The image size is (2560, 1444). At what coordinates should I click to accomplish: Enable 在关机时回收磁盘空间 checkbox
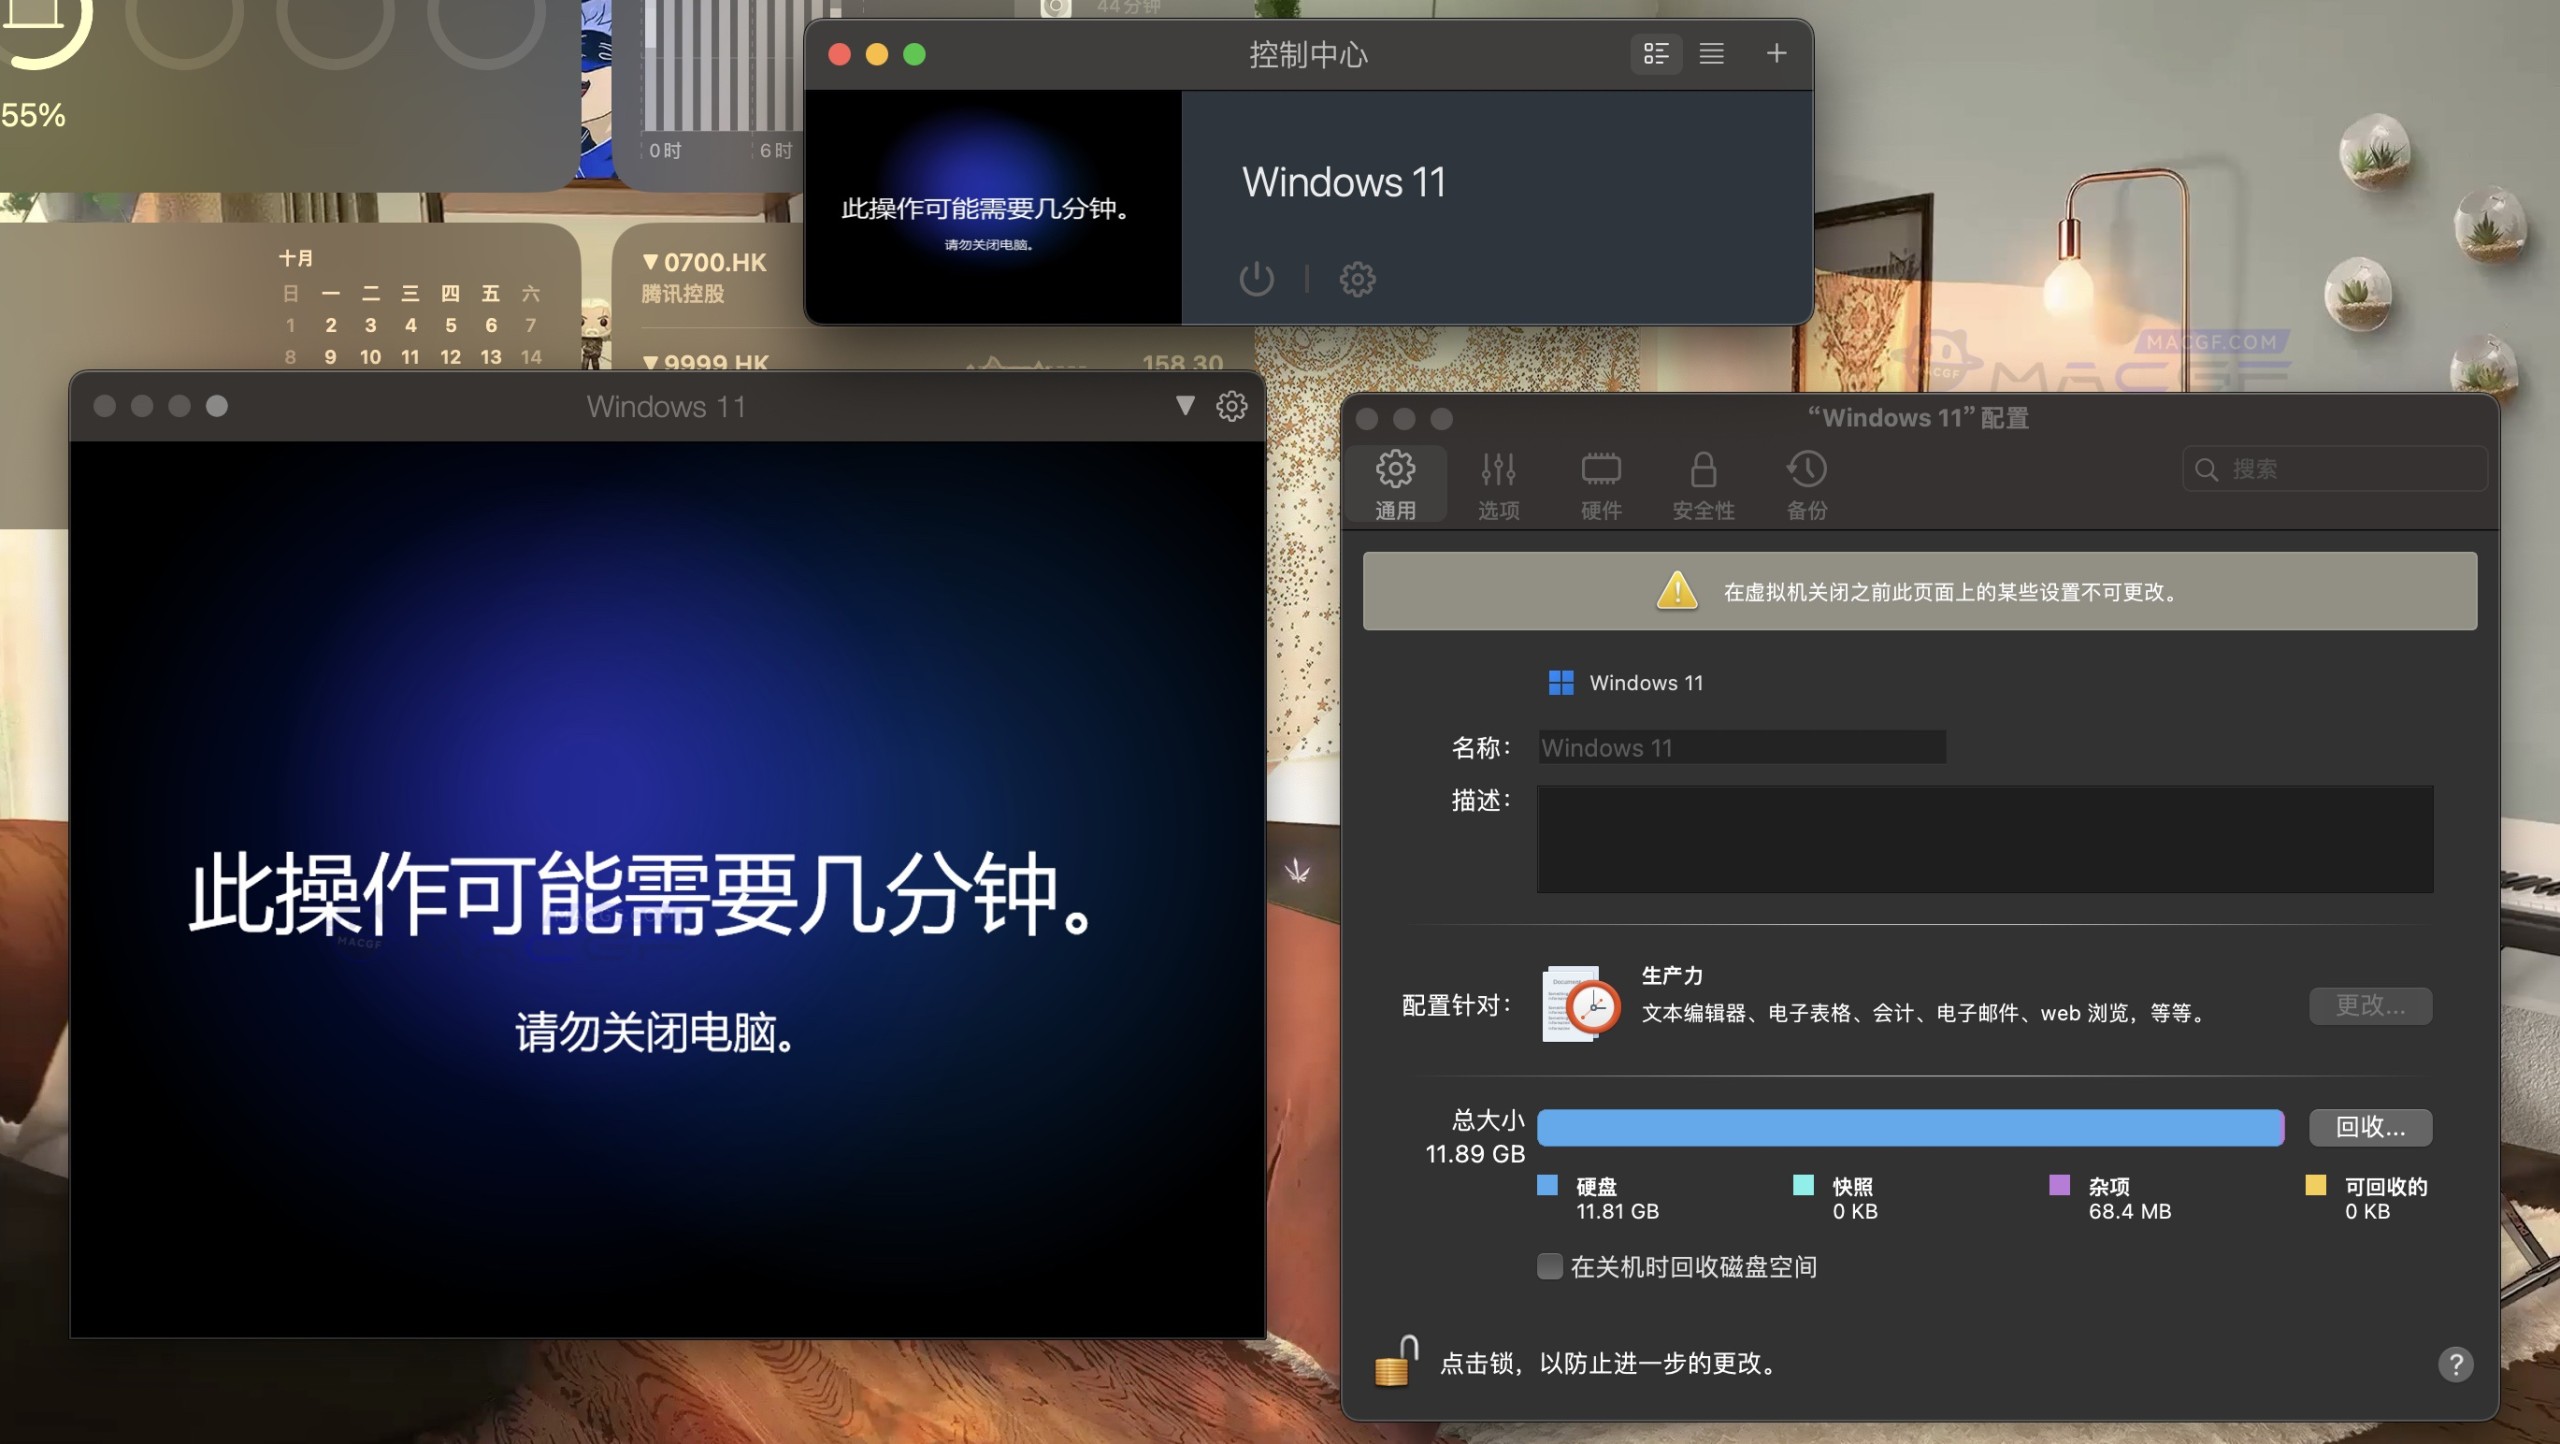[x=1550, y=1266]
